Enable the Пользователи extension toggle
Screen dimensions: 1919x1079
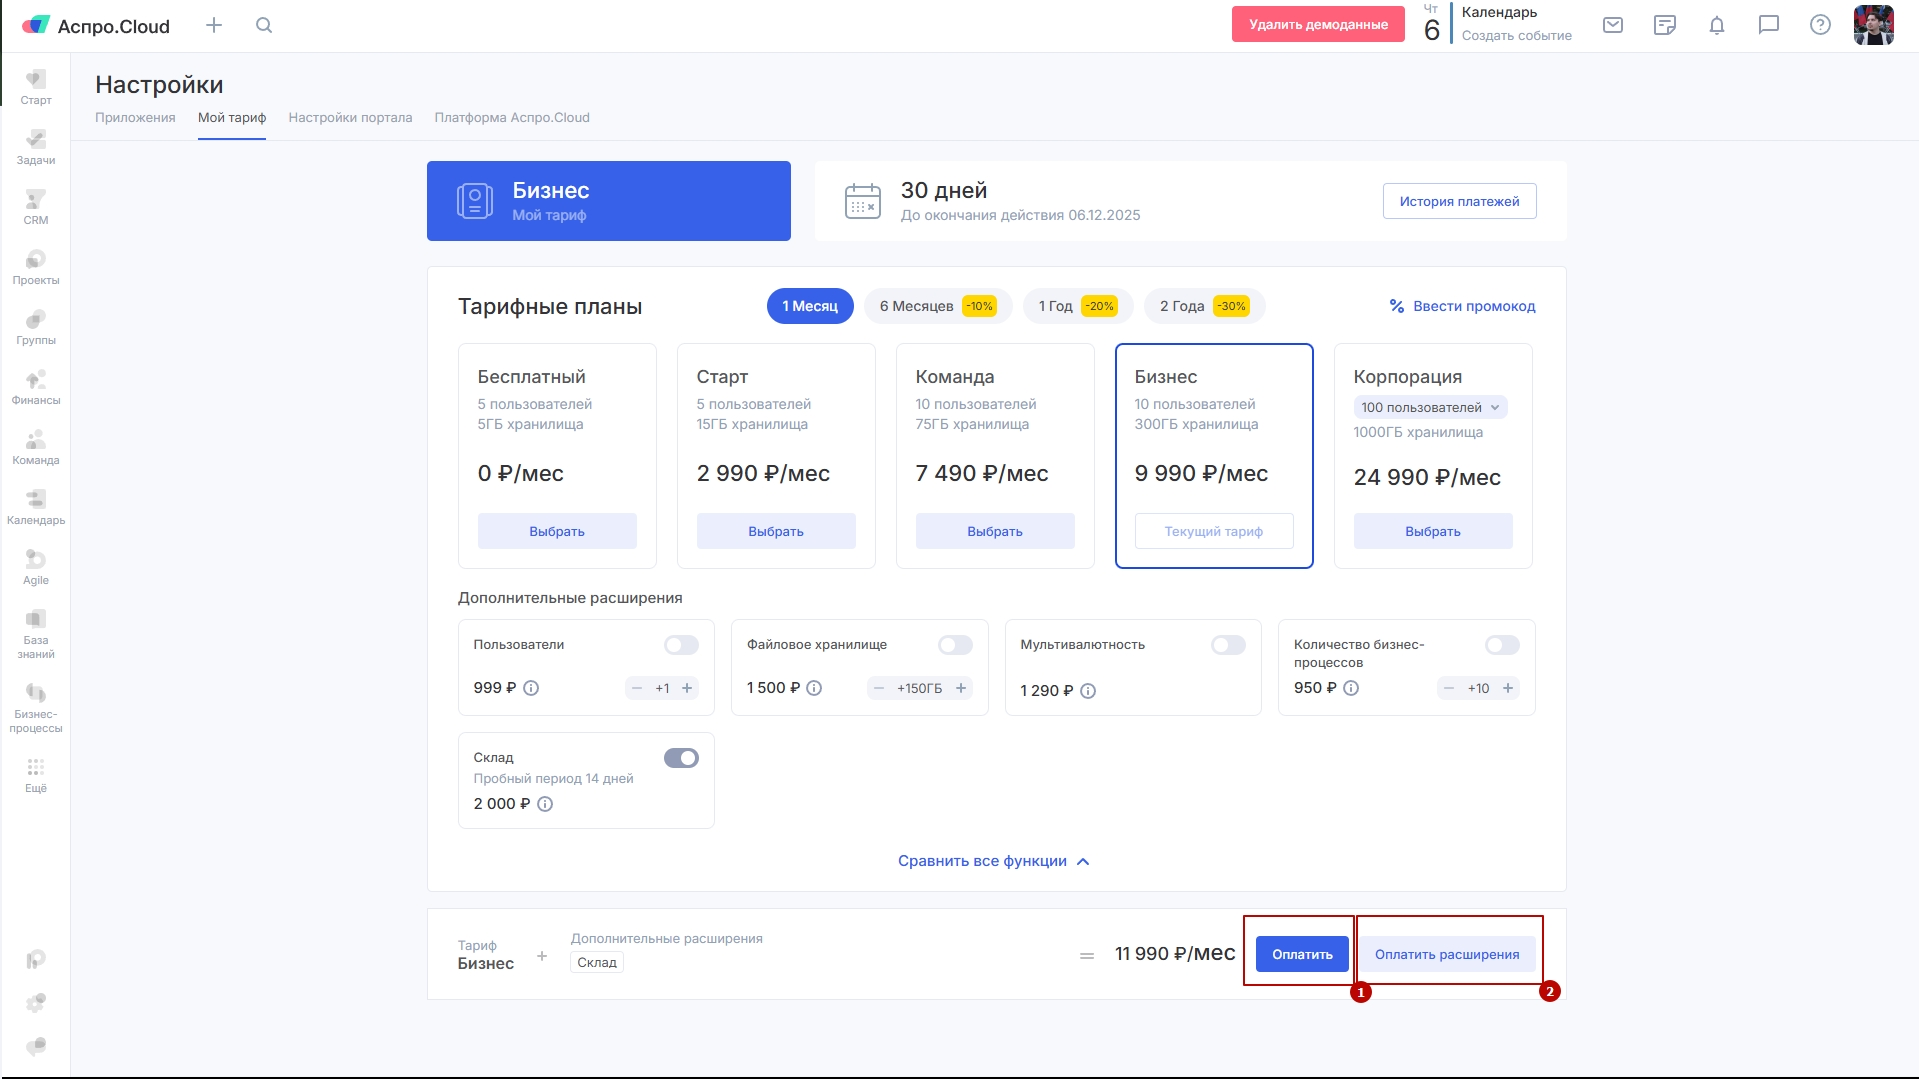681,646
